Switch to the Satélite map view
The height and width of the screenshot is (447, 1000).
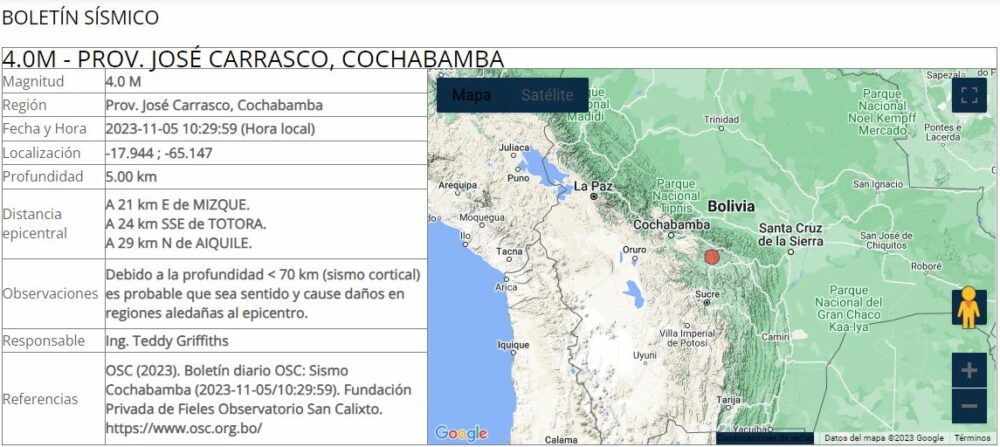(x=546, y=95)
